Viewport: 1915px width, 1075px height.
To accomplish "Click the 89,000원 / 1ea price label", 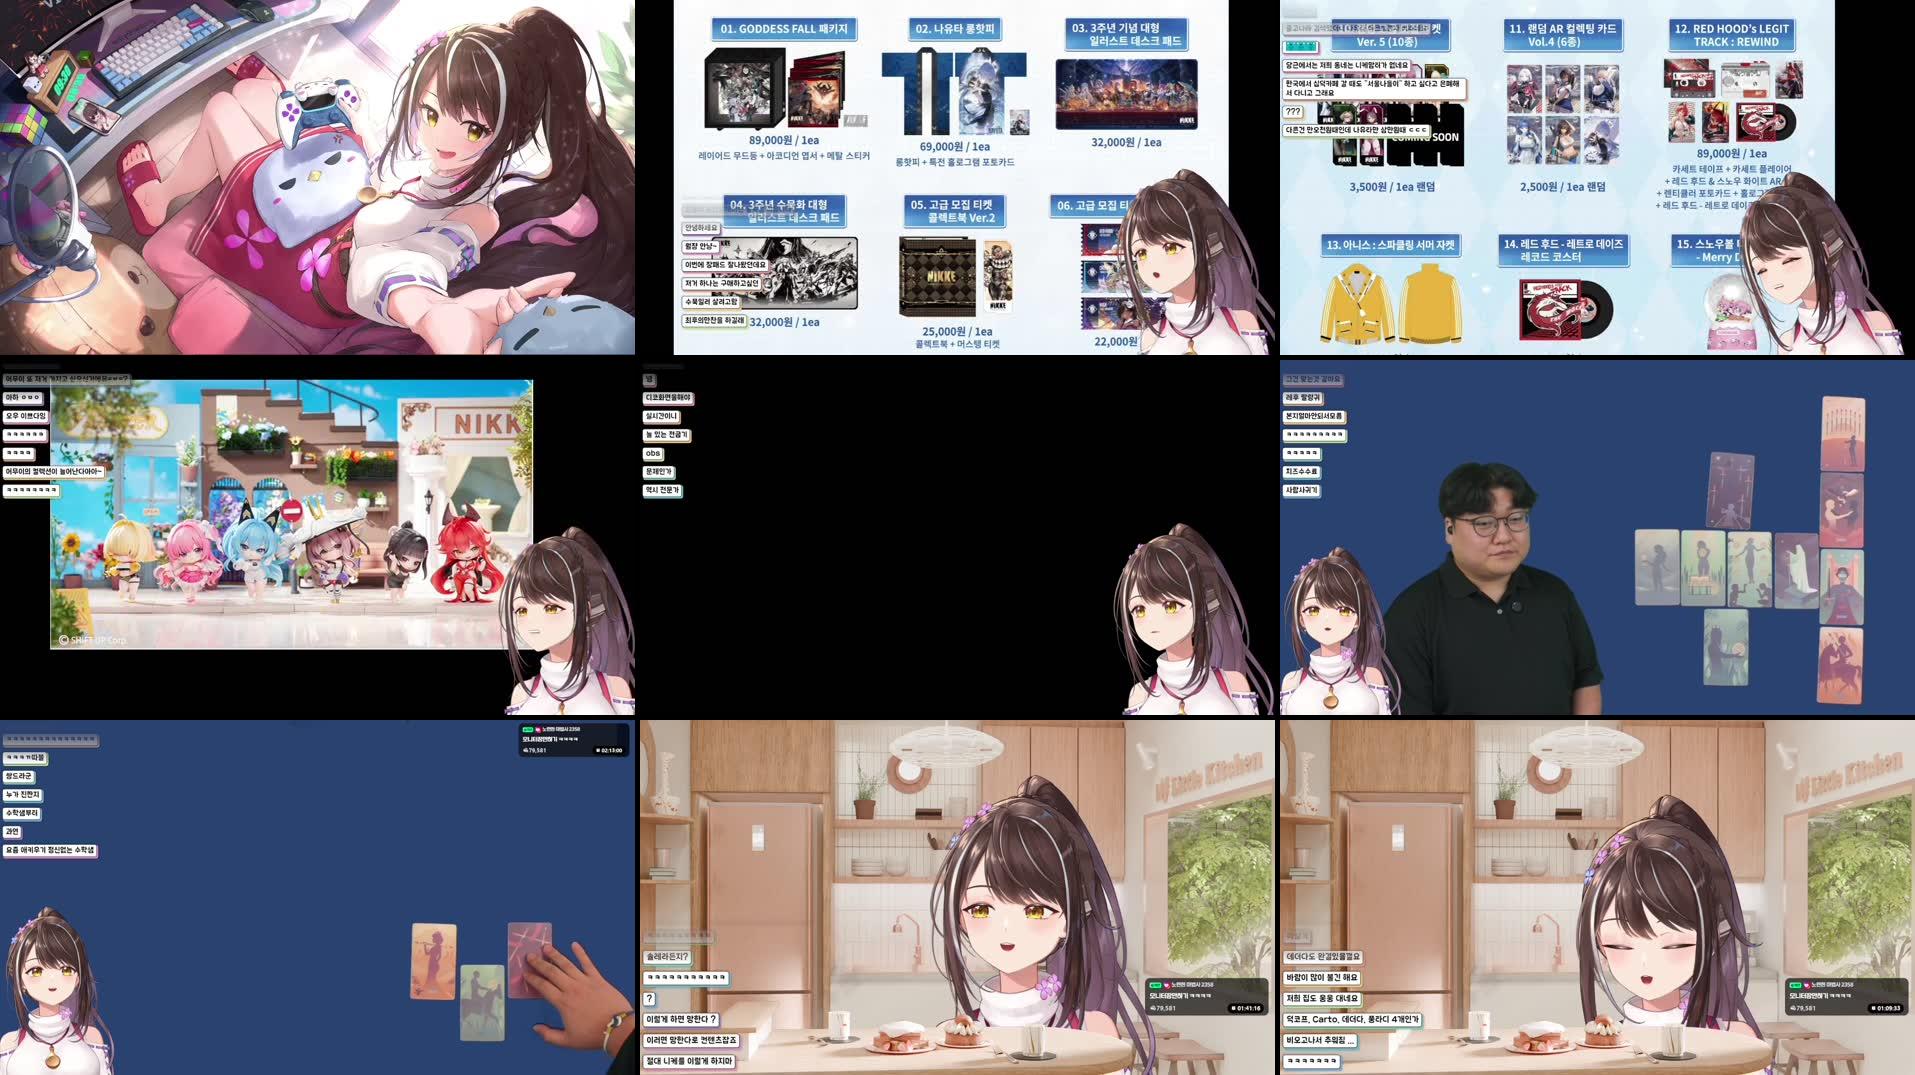I will pos(785,141).
